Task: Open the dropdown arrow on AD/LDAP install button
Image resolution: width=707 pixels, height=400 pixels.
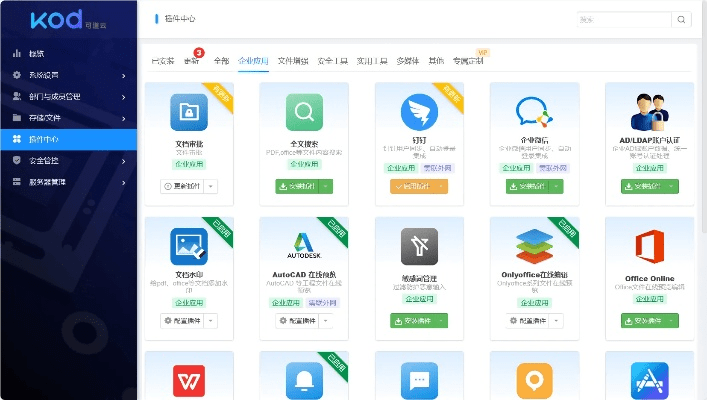Action: point(671,186)
